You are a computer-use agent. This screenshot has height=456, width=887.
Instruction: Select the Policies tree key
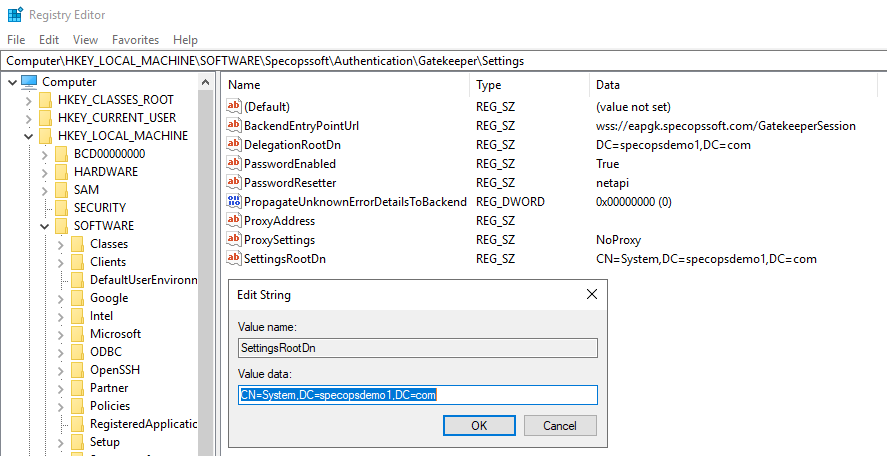coord(110,406)
